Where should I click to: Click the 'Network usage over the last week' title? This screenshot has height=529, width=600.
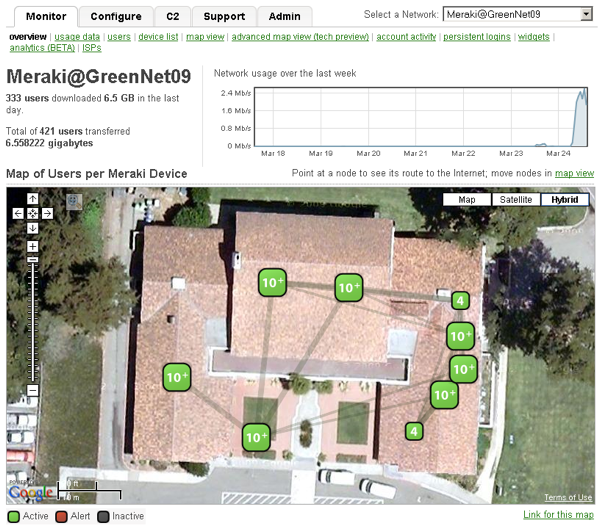click(285, 73)
